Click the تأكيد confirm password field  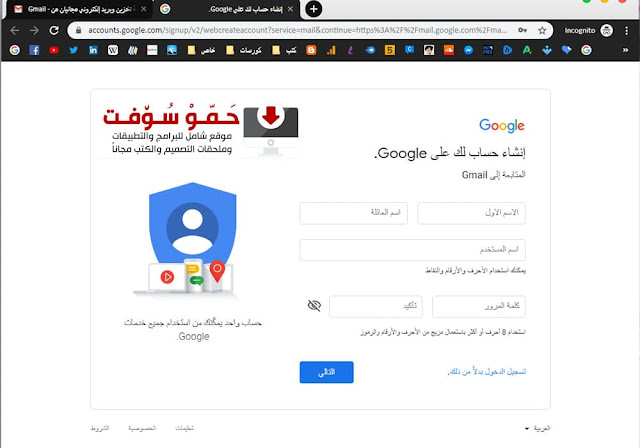coord(376,306)
